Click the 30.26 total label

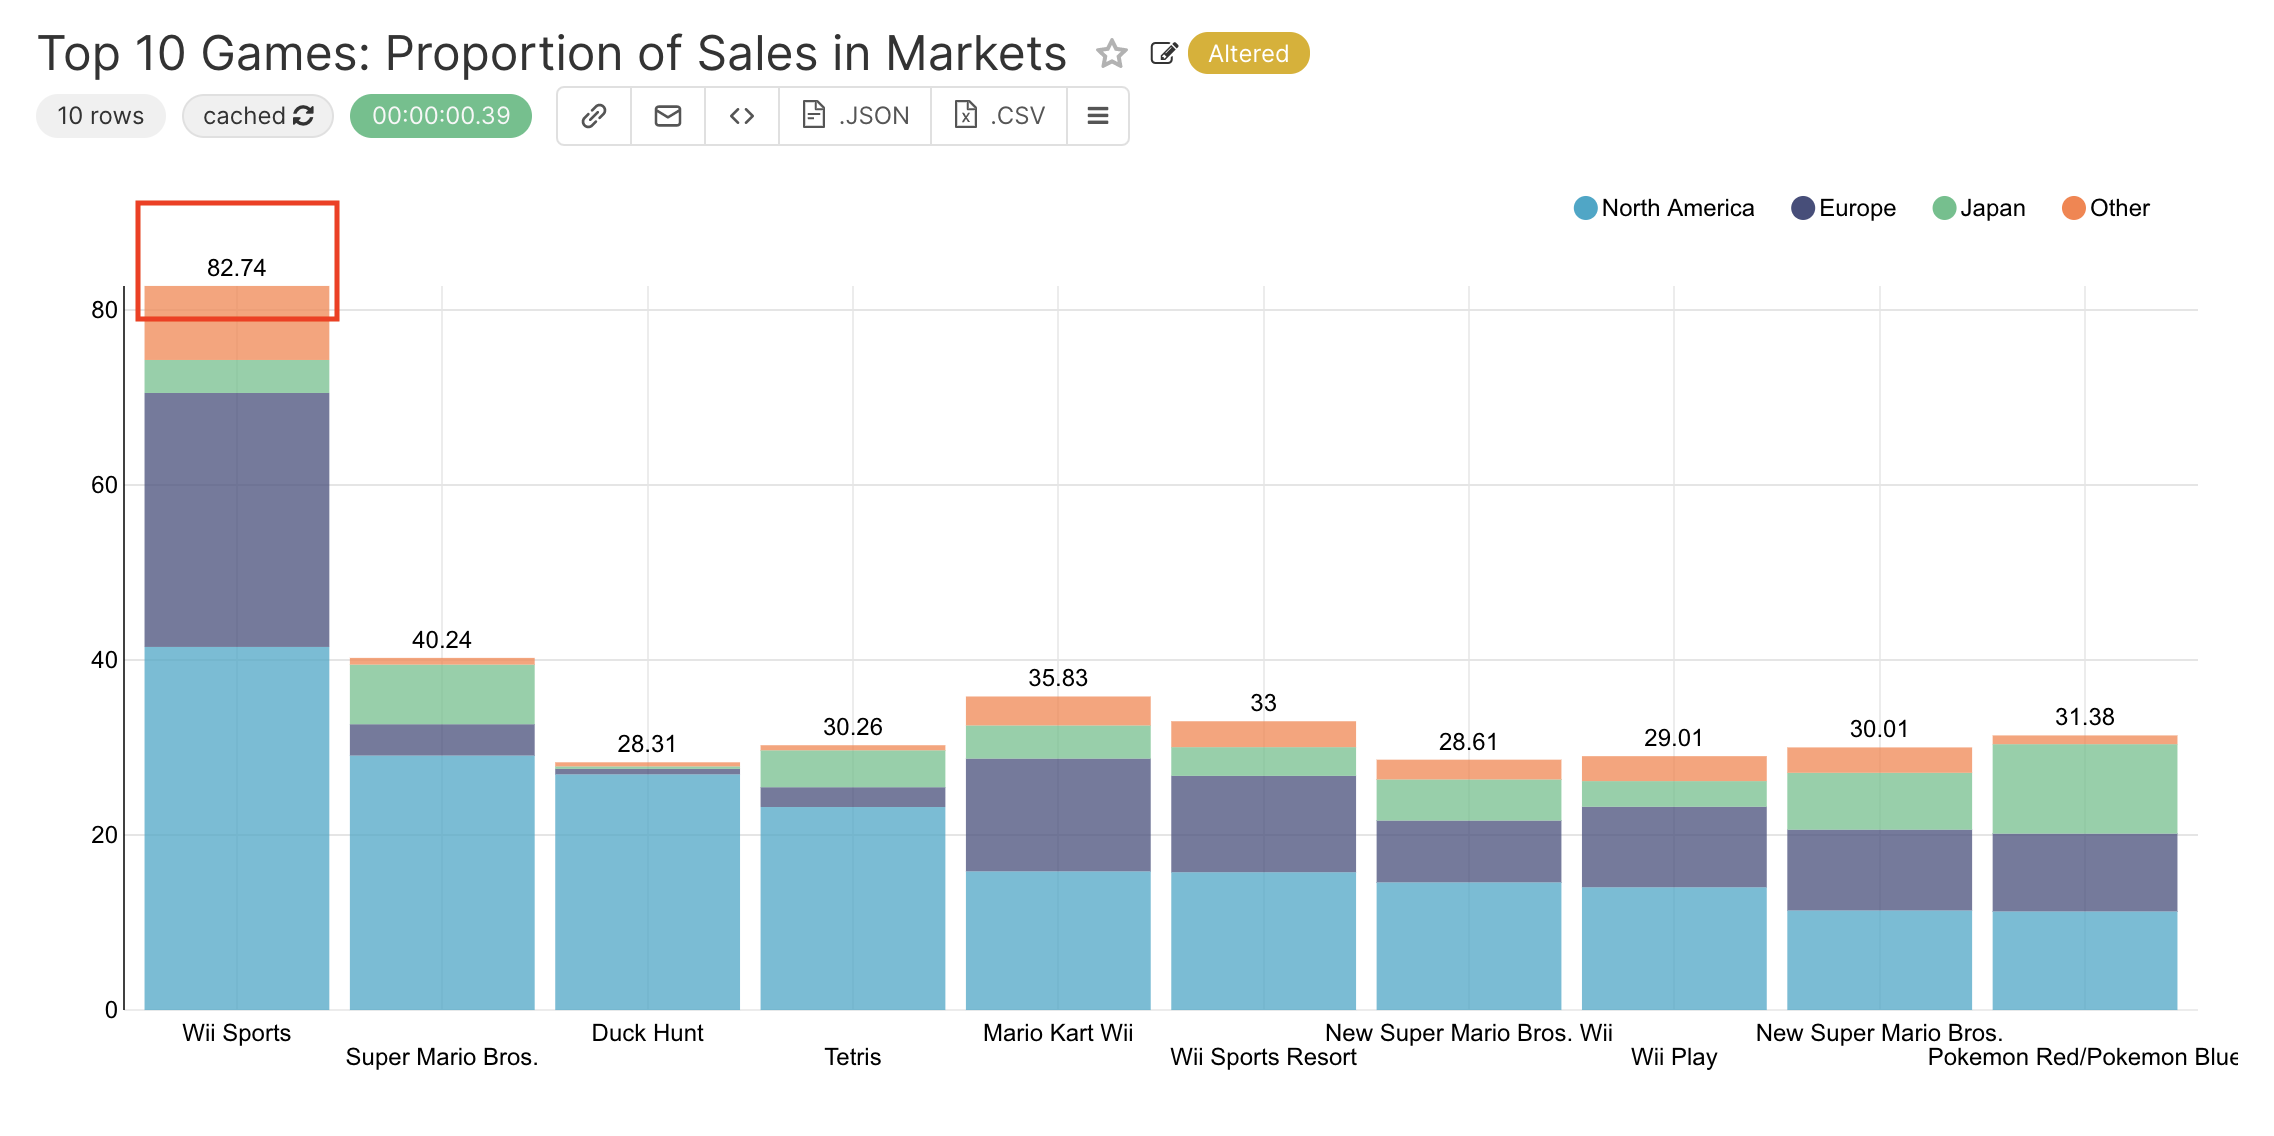pyautogui.click(x=853, y=727)
